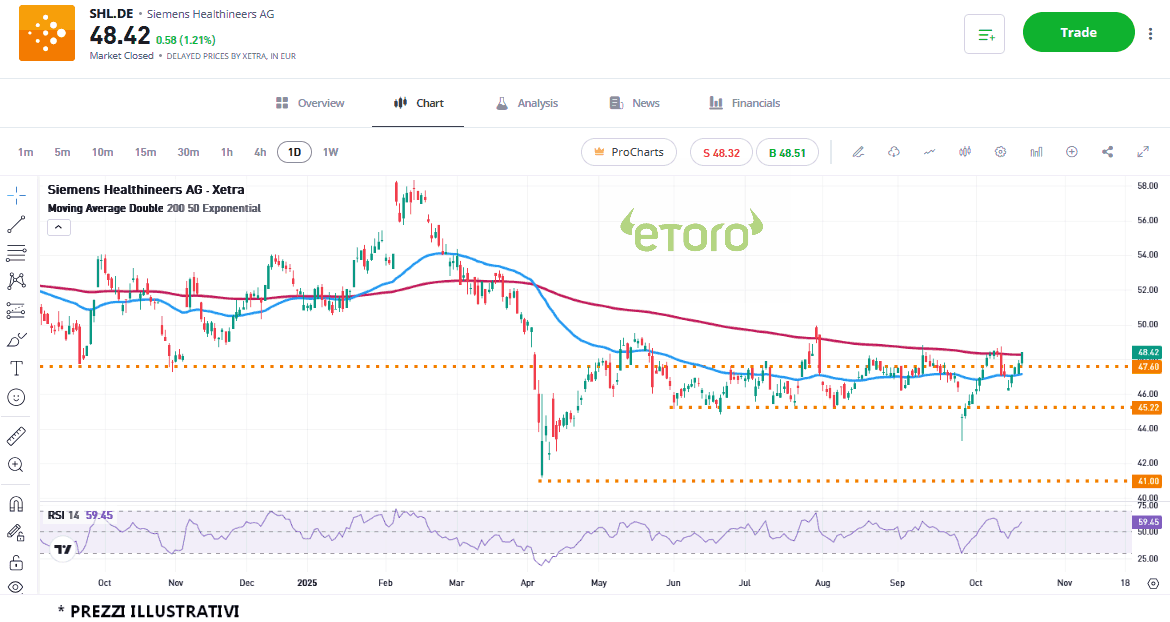
Task: Click the zoom in magnifier tool
Action: click(x=17, y=464)
